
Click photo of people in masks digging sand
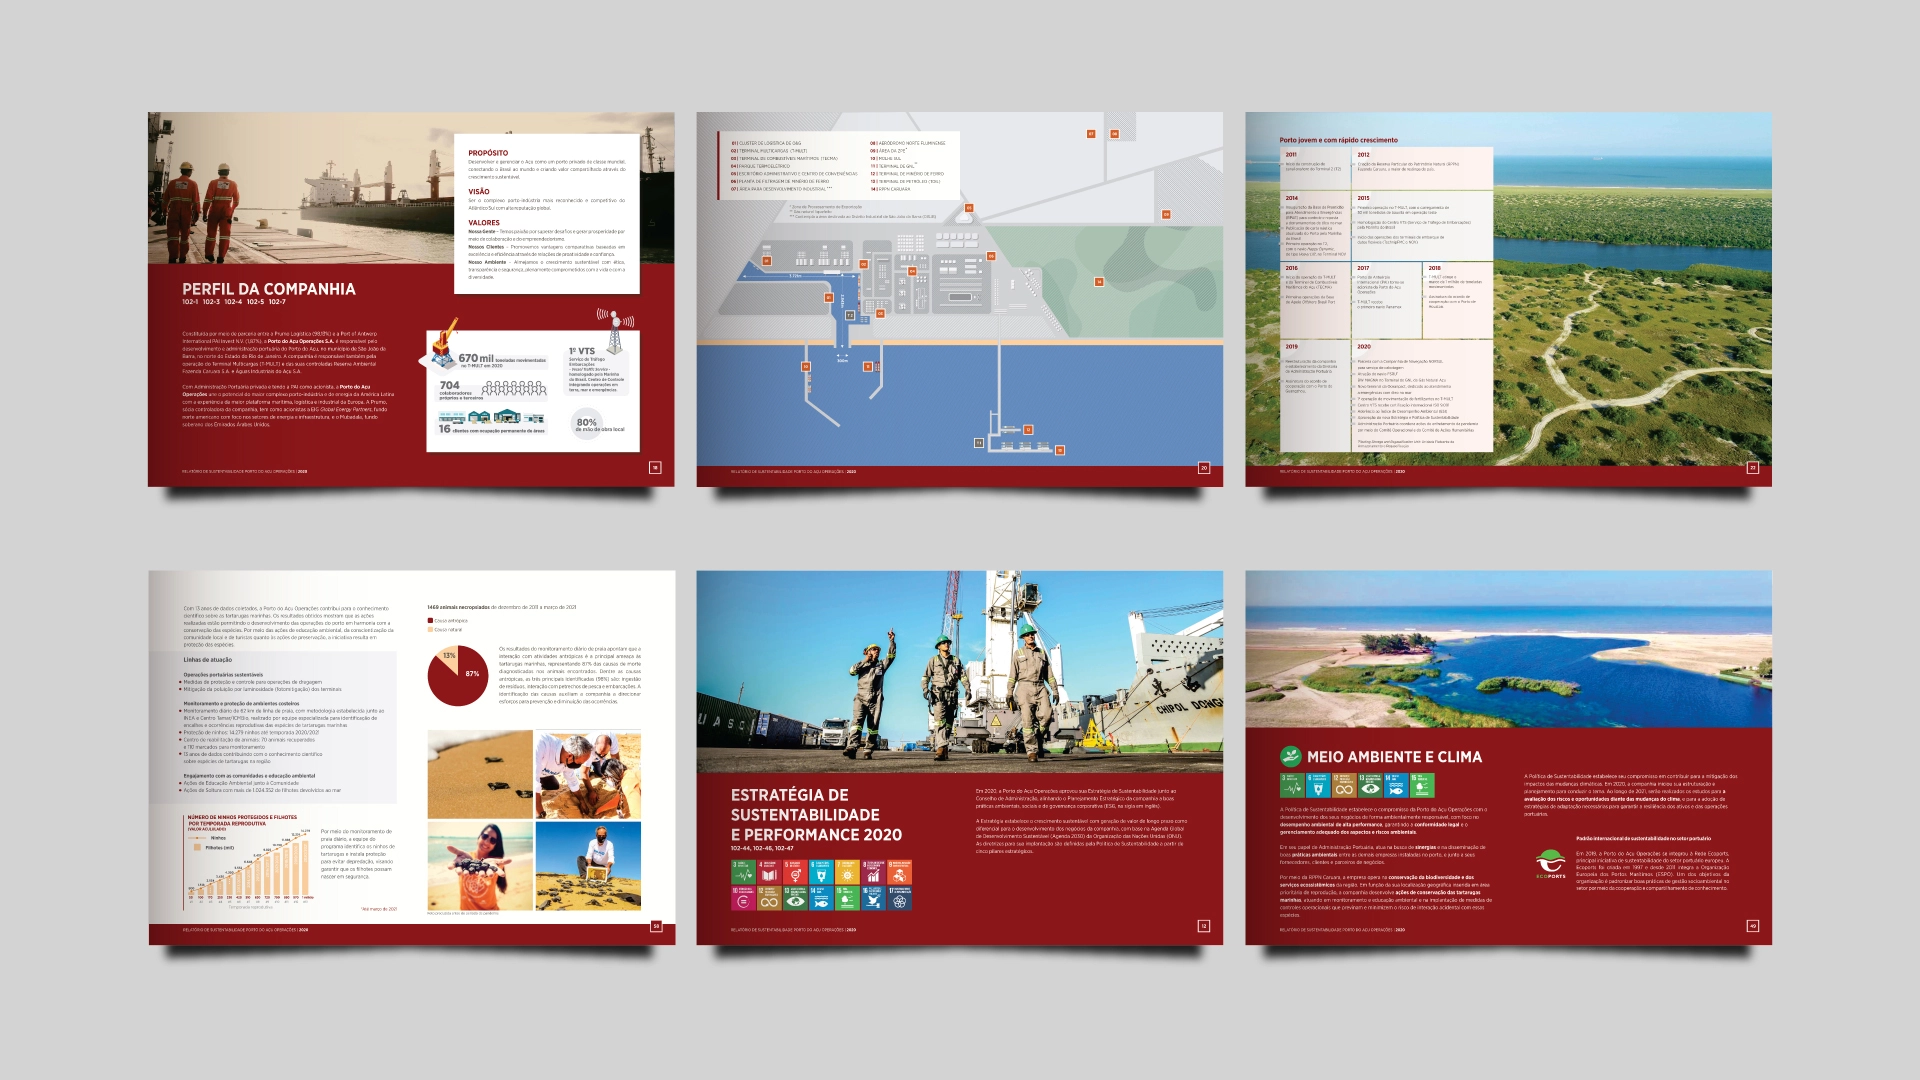click(x=588, y=774)
